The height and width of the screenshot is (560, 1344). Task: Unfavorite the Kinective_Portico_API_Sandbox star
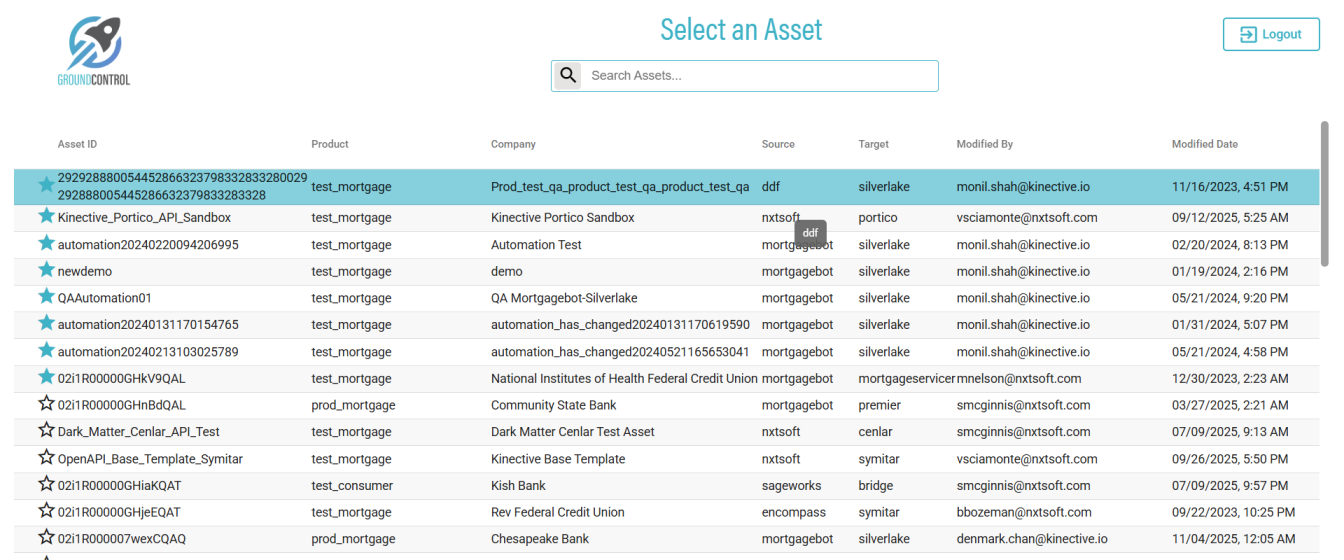[46, 216]
